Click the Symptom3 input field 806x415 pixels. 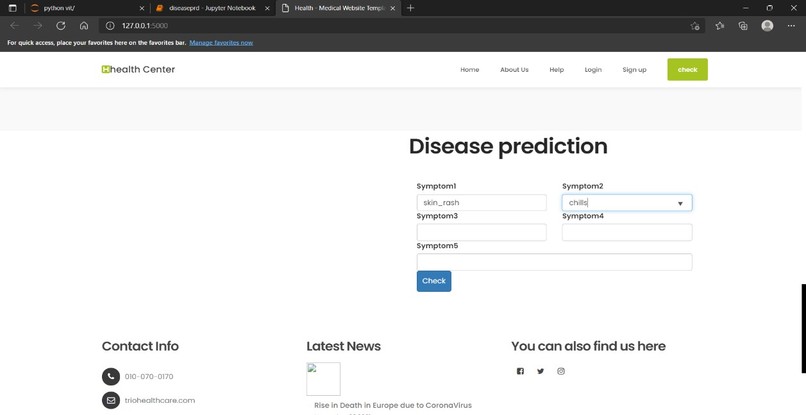pyautogui.click(x=482, y=232)
